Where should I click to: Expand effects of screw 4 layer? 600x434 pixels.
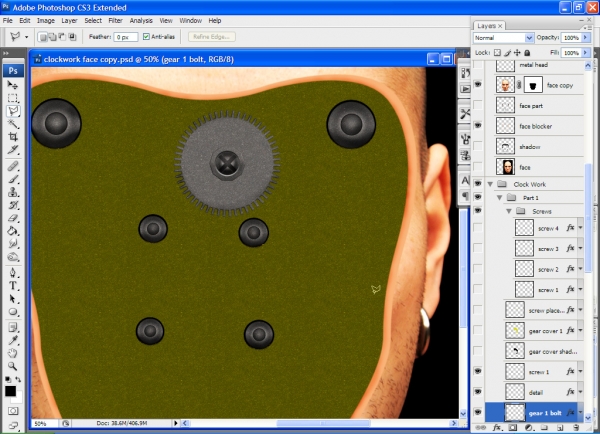click(x=580, y=228)
